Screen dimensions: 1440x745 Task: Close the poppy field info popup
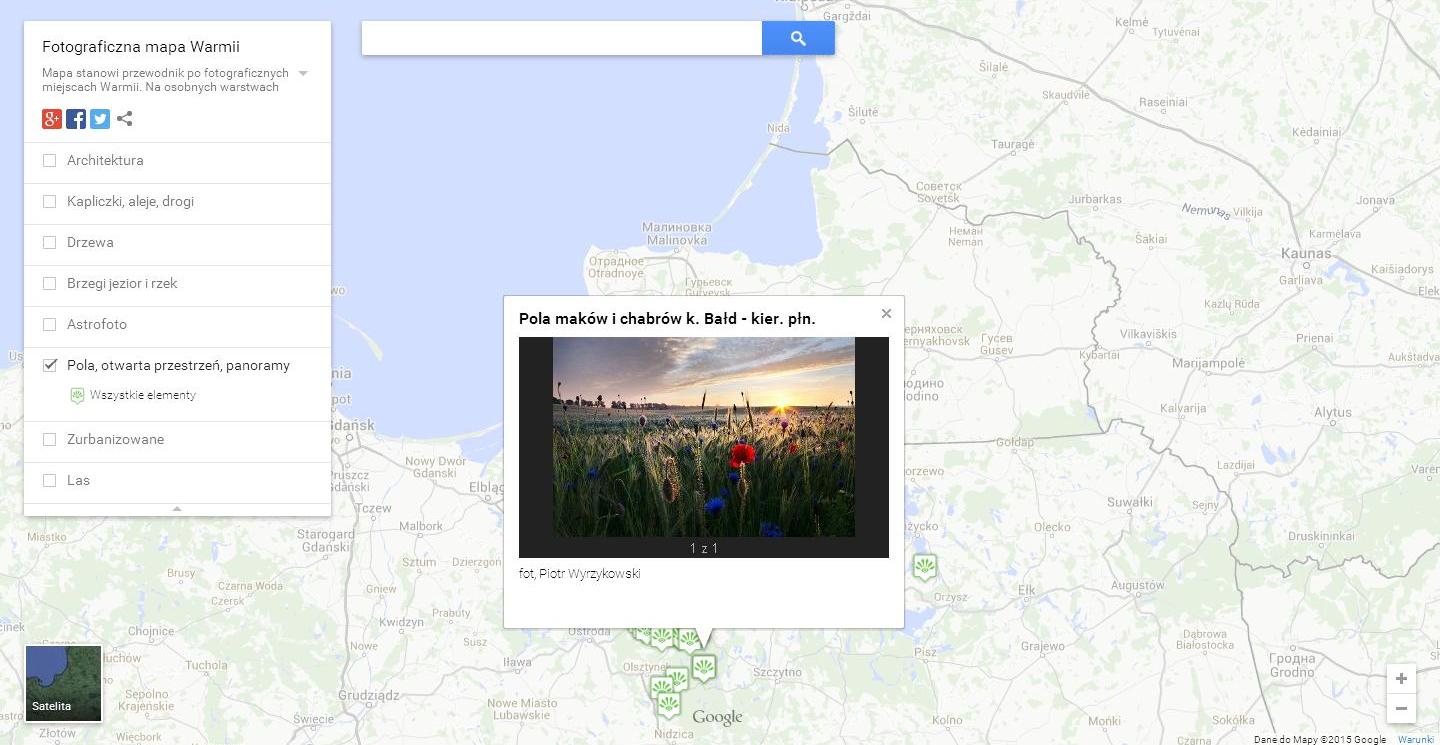click(x=886, y=313)
